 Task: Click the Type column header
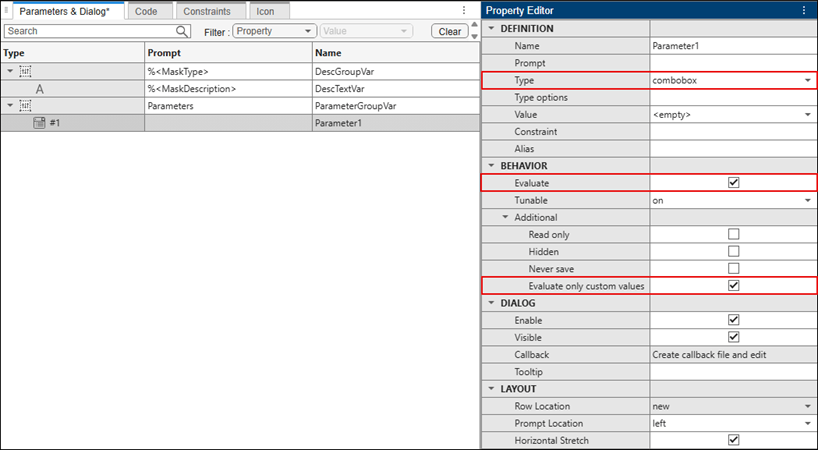[x=73, y=53]
